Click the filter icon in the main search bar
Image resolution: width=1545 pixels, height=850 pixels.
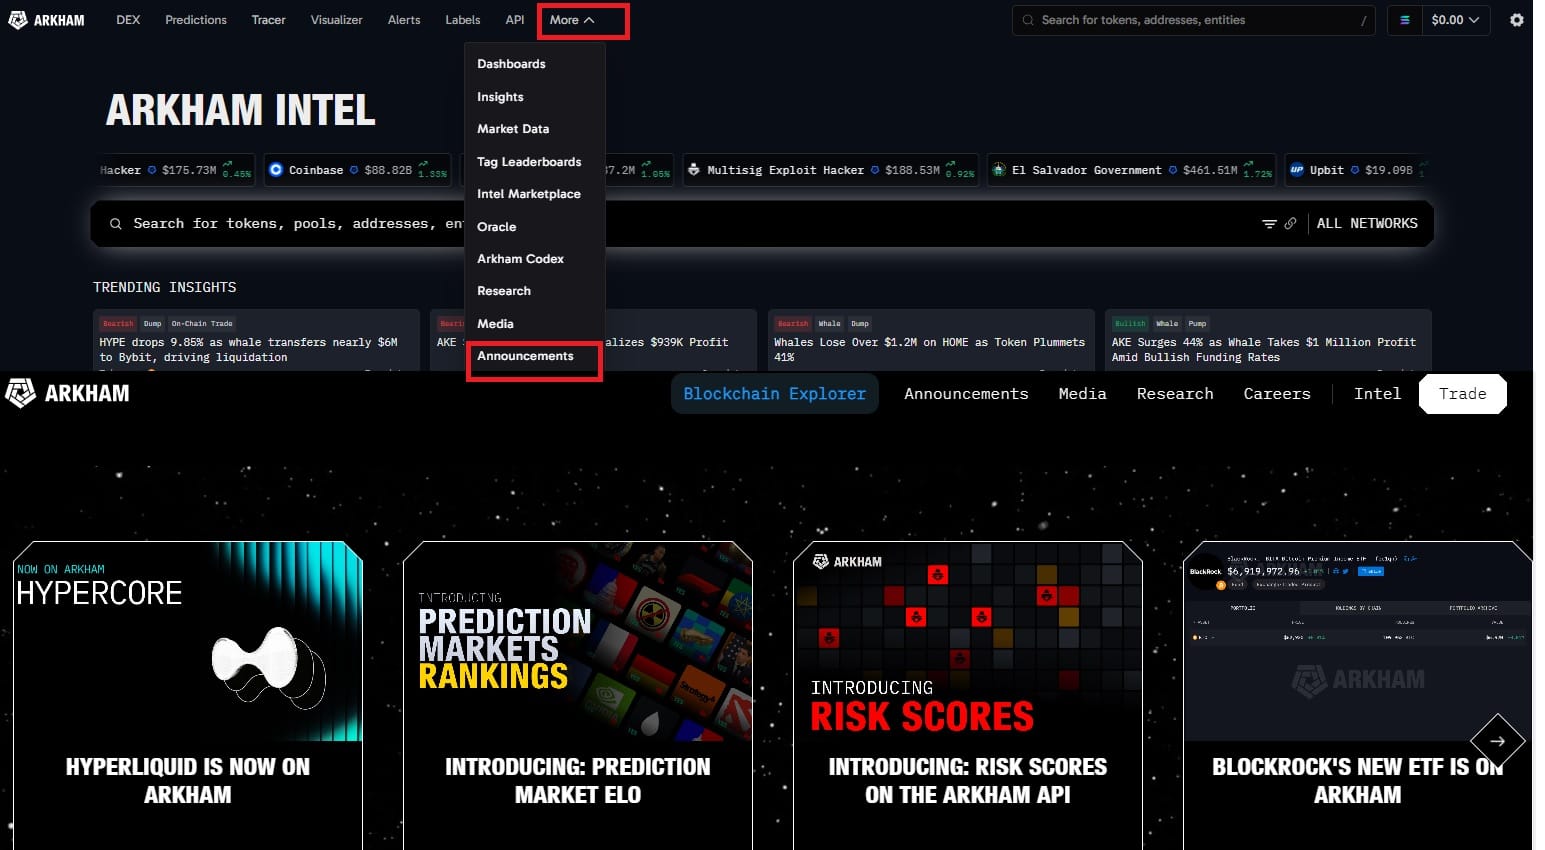[x=1269, y=224]
